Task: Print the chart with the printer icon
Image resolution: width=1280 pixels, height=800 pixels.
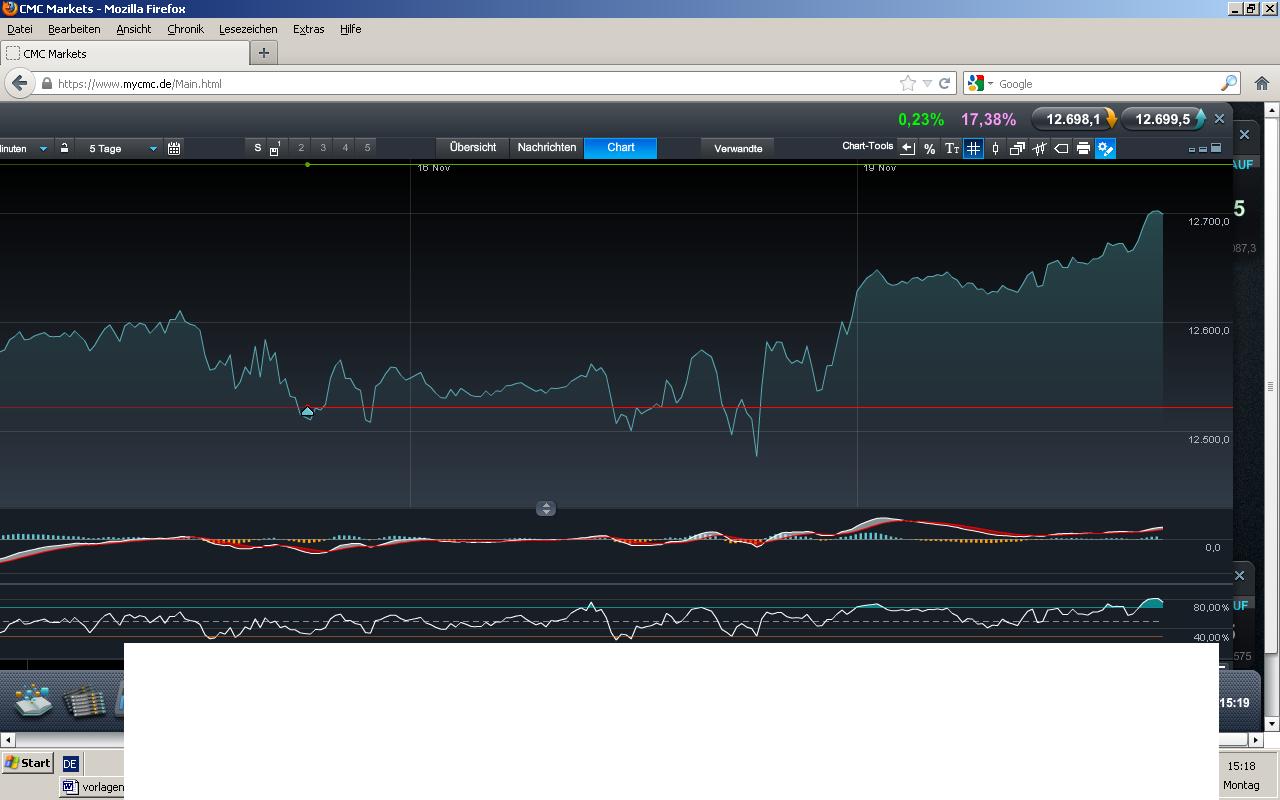Action: point(1083,149)
